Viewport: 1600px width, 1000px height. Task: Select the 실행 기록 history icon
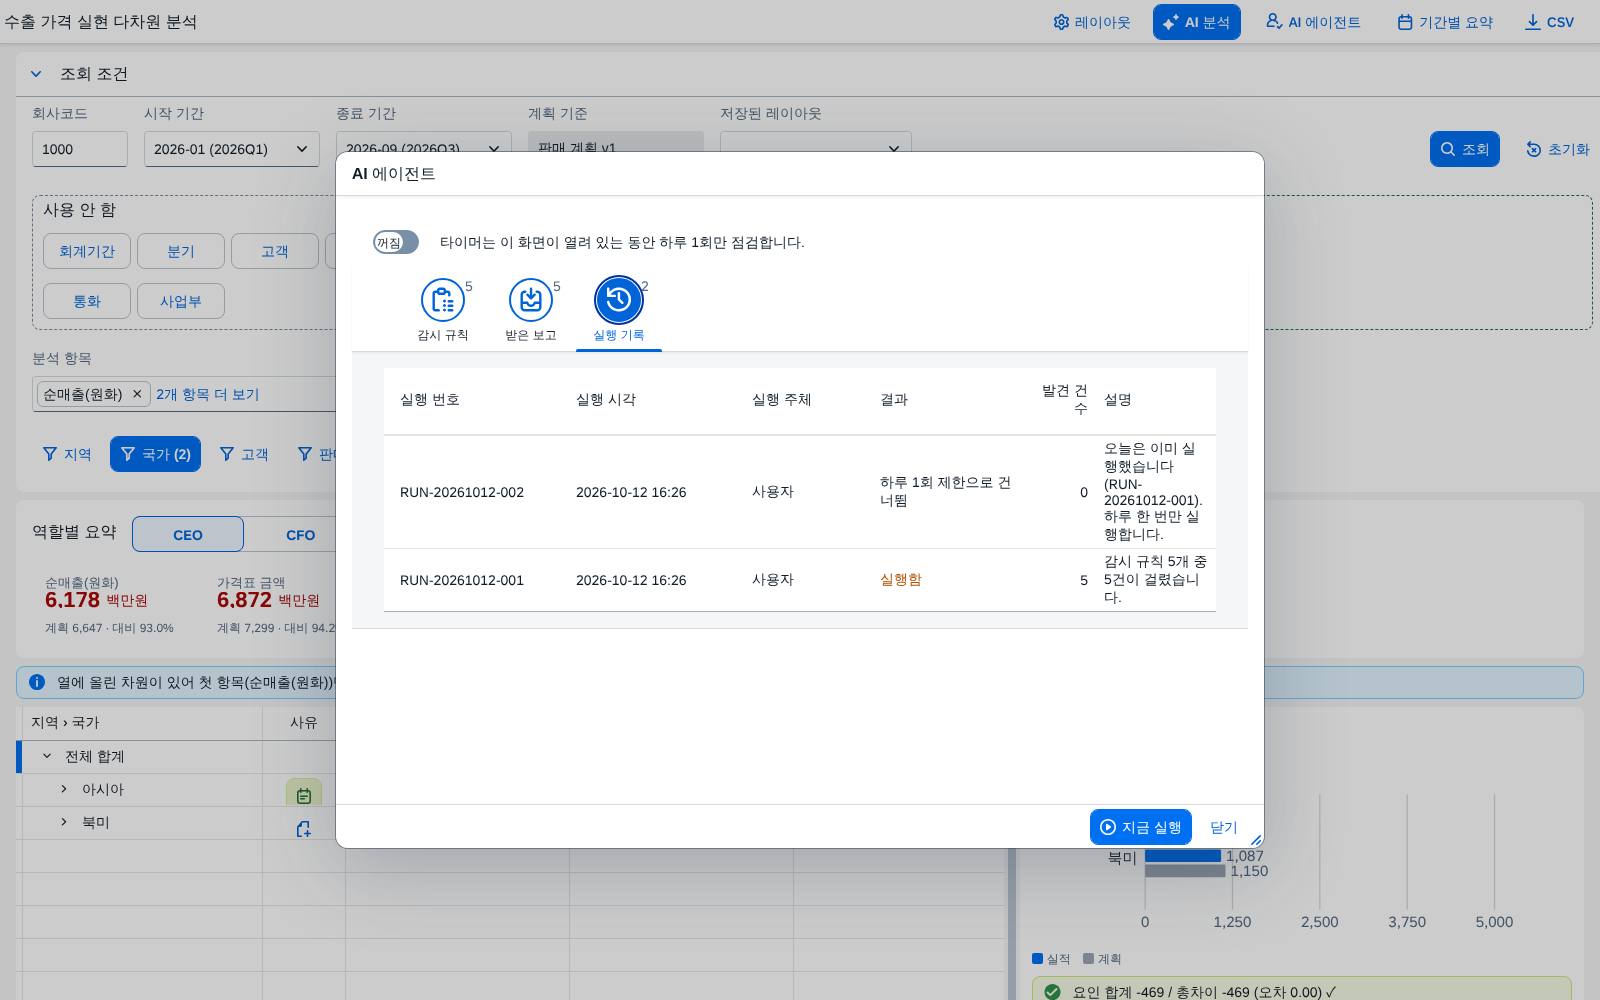point(619,300)
